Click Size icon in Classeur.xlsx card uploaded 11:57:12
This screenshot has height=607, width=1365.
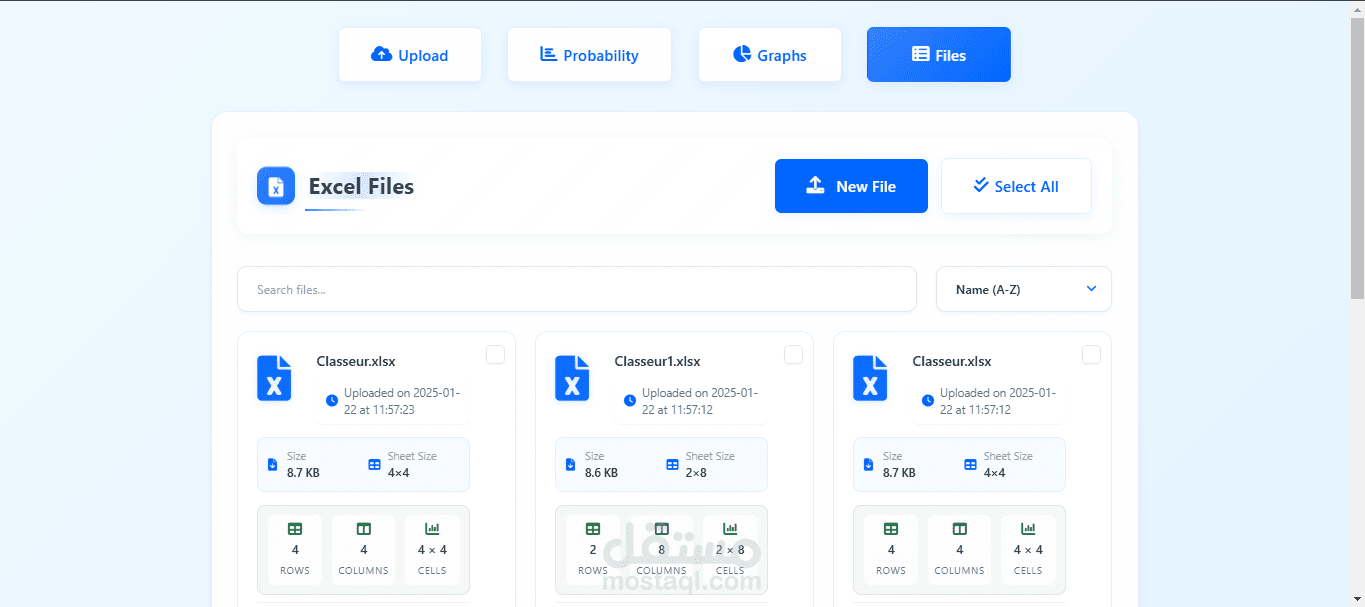[868, 465]
